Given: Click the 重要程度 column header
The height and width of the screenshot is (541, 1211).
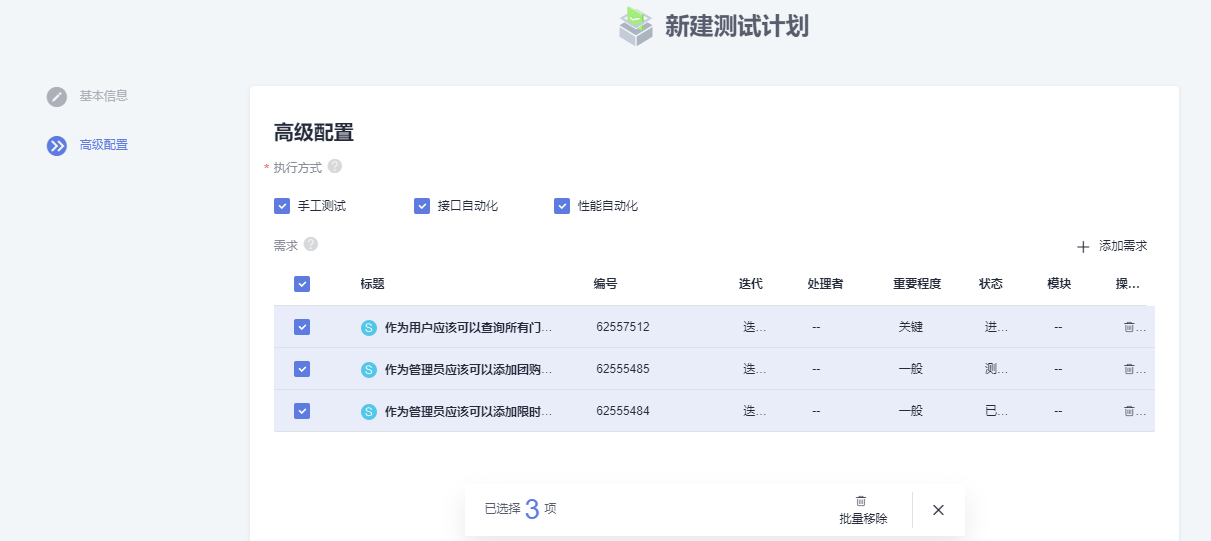Looking at the screenshot, I should coord(917,284).
